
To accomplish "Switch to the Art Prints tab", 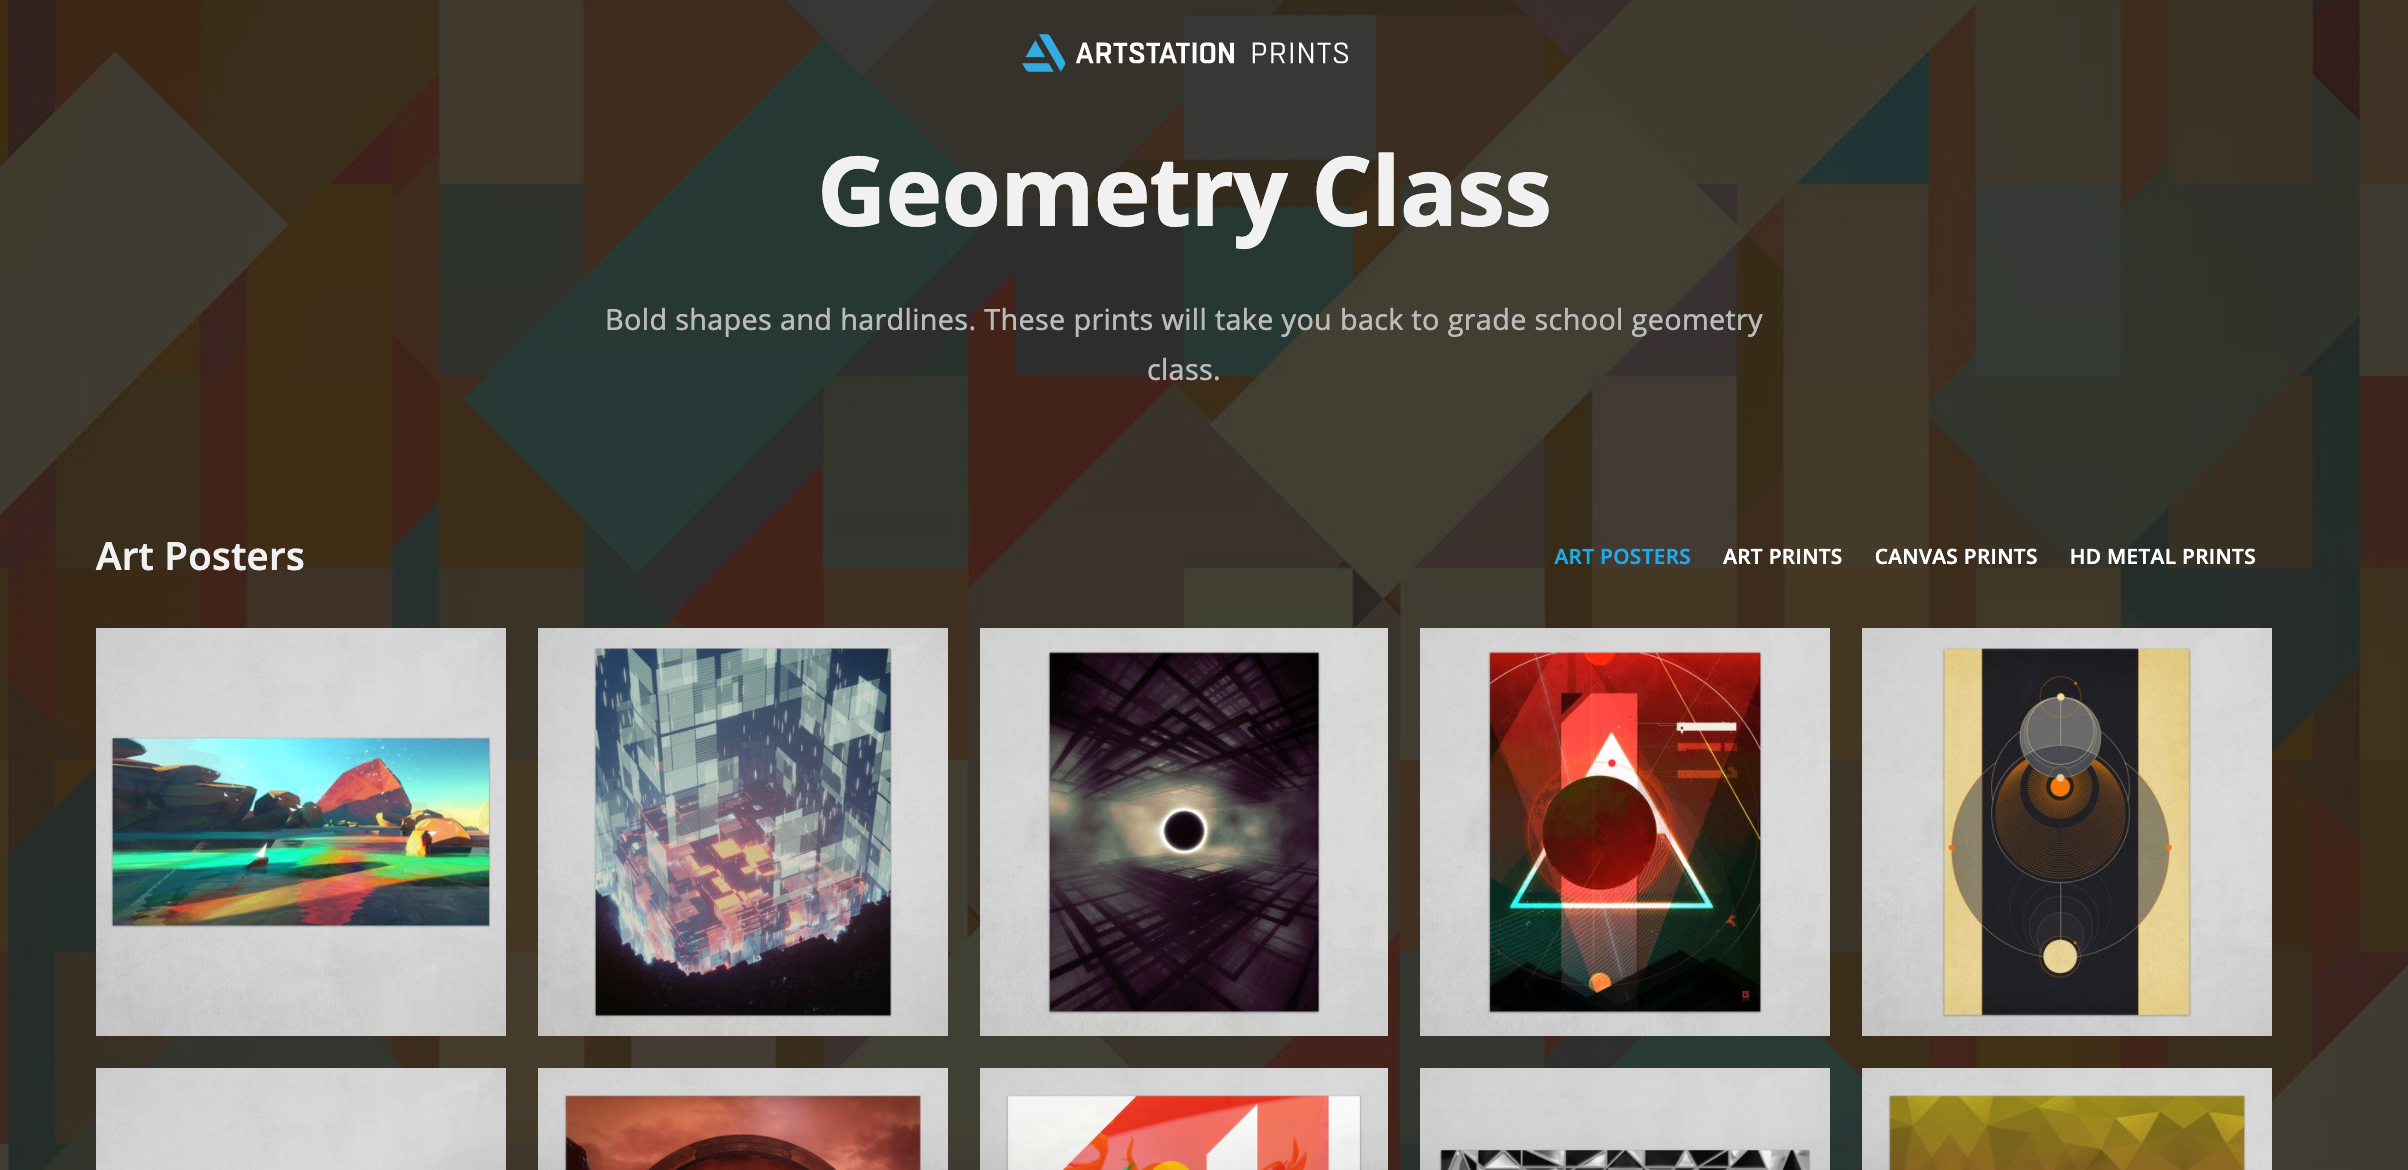I will [1782, 556].
